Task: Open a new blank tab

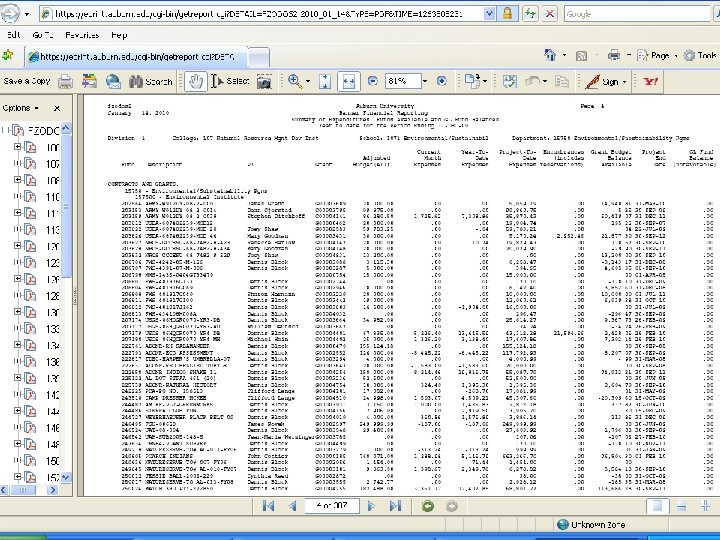Action: 259,57
